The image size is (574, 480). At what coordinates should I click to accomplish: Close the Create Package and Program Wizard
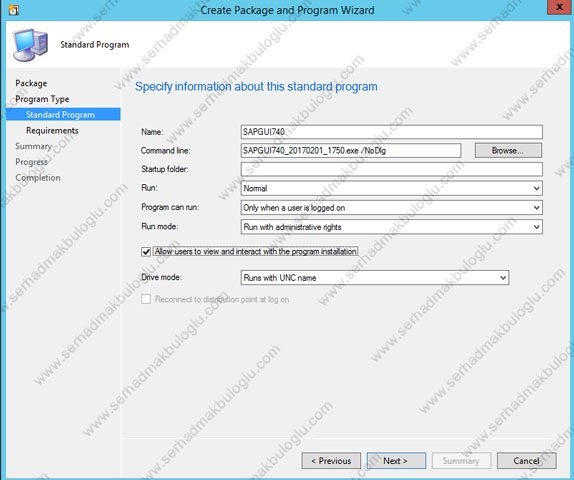tap(559, 7)
